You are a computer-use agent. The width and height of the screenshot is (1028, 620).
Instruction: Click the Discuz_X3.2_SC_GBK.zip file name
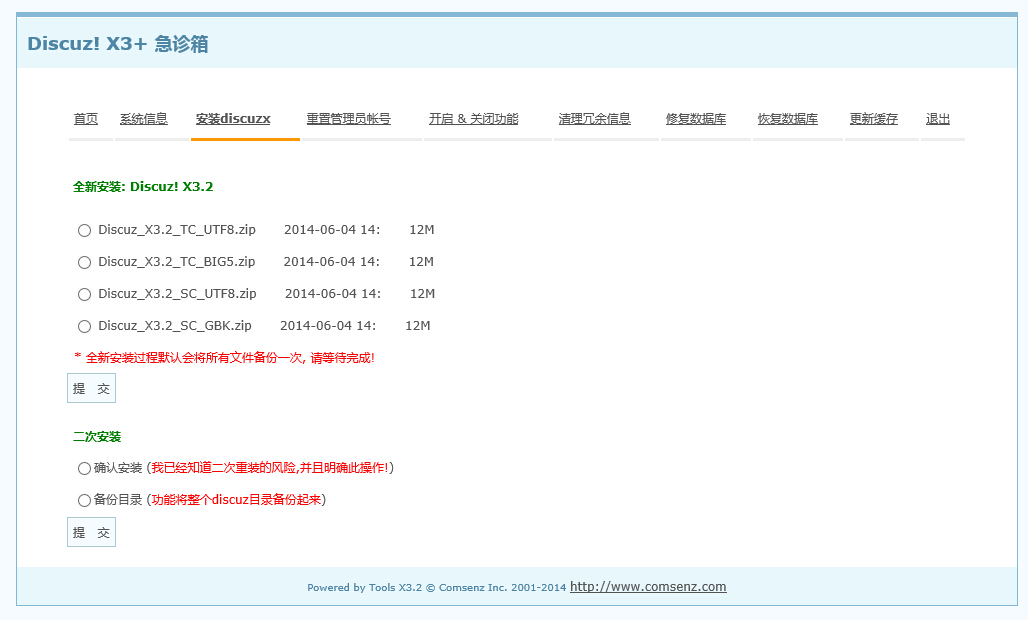(175, 326)
